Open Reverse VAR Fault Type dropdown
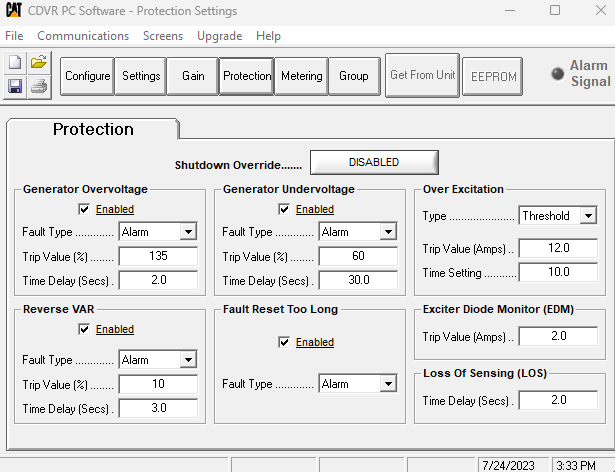Viewport: 615px width, 472px height. point(187,360)
